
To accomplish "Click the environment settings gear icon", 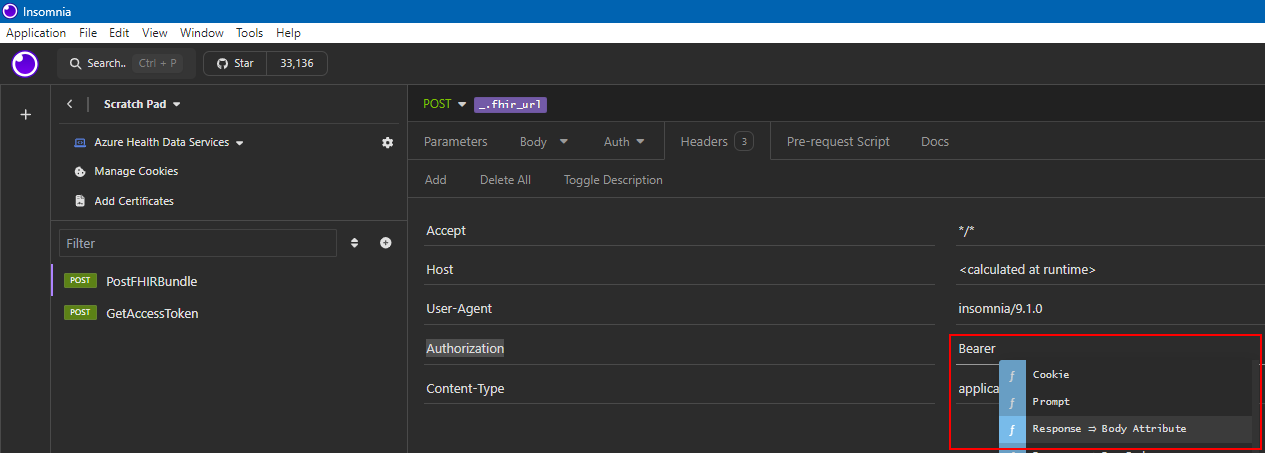I will point(388,142).
